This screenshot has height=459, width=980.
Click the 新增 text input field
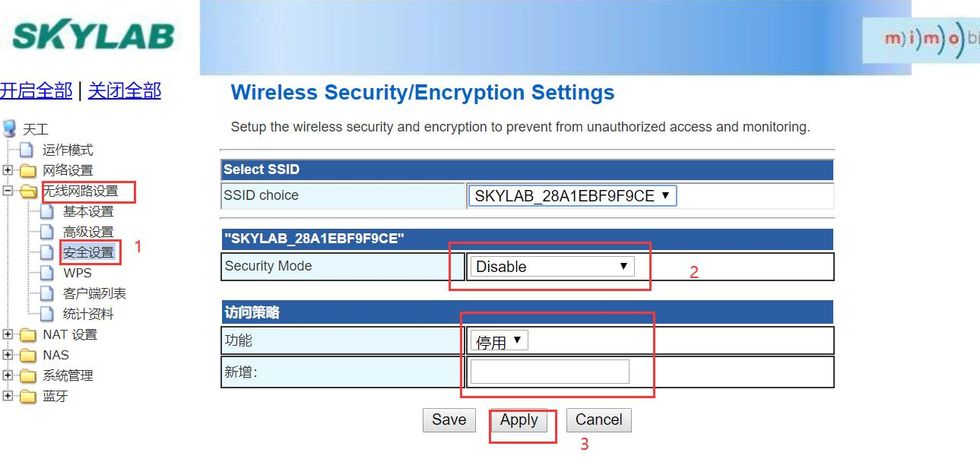click(549, 372)
